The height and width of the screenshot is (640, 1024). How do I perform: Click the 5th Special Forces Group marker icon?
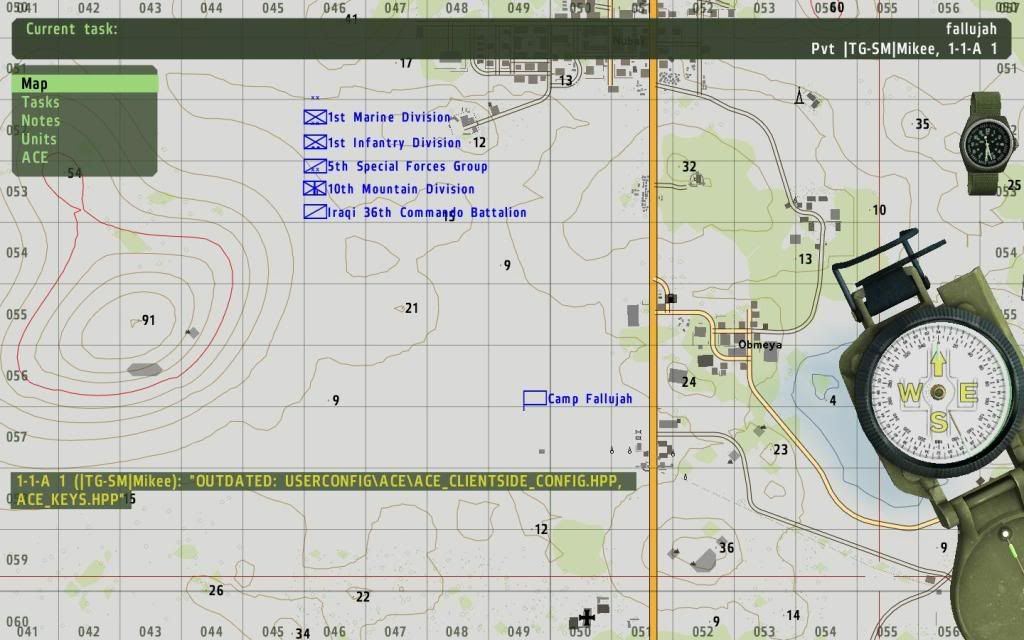pyautogui.click(x=315, y=166)
